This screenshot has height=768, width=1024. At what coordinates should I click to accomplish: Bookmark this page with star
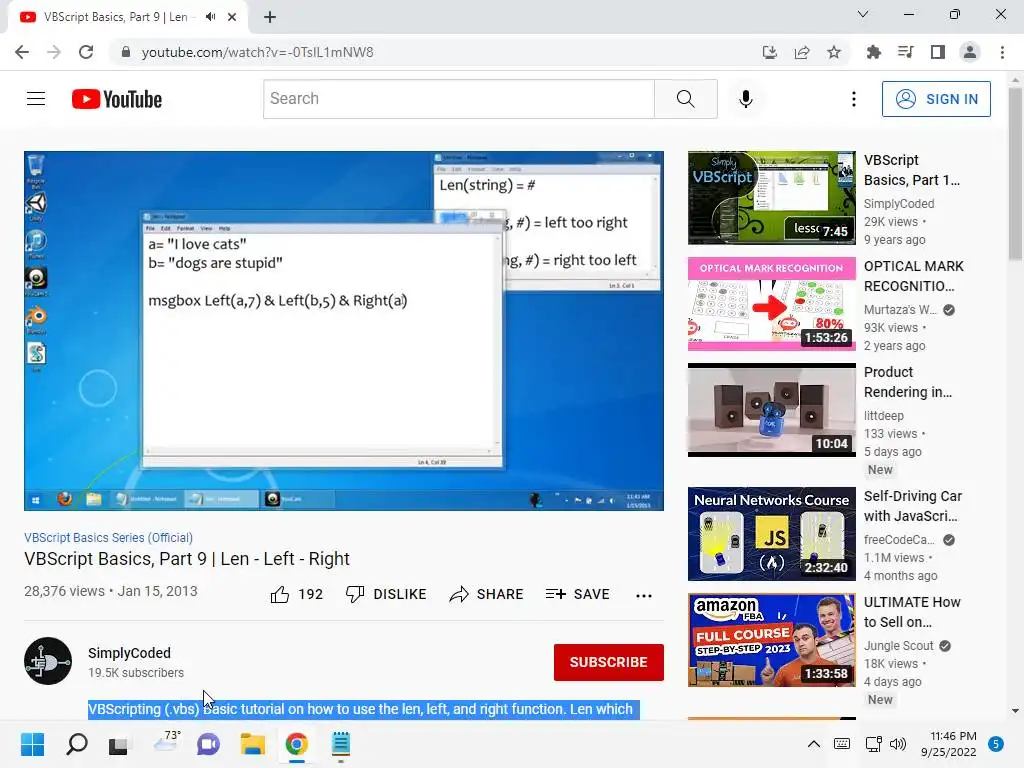pos(834,52)
